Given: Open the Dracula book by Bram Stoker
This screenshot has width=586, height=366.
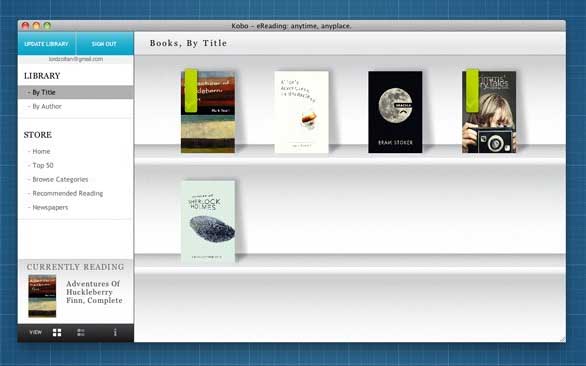Looking at the screenshot, I should 395,112.
